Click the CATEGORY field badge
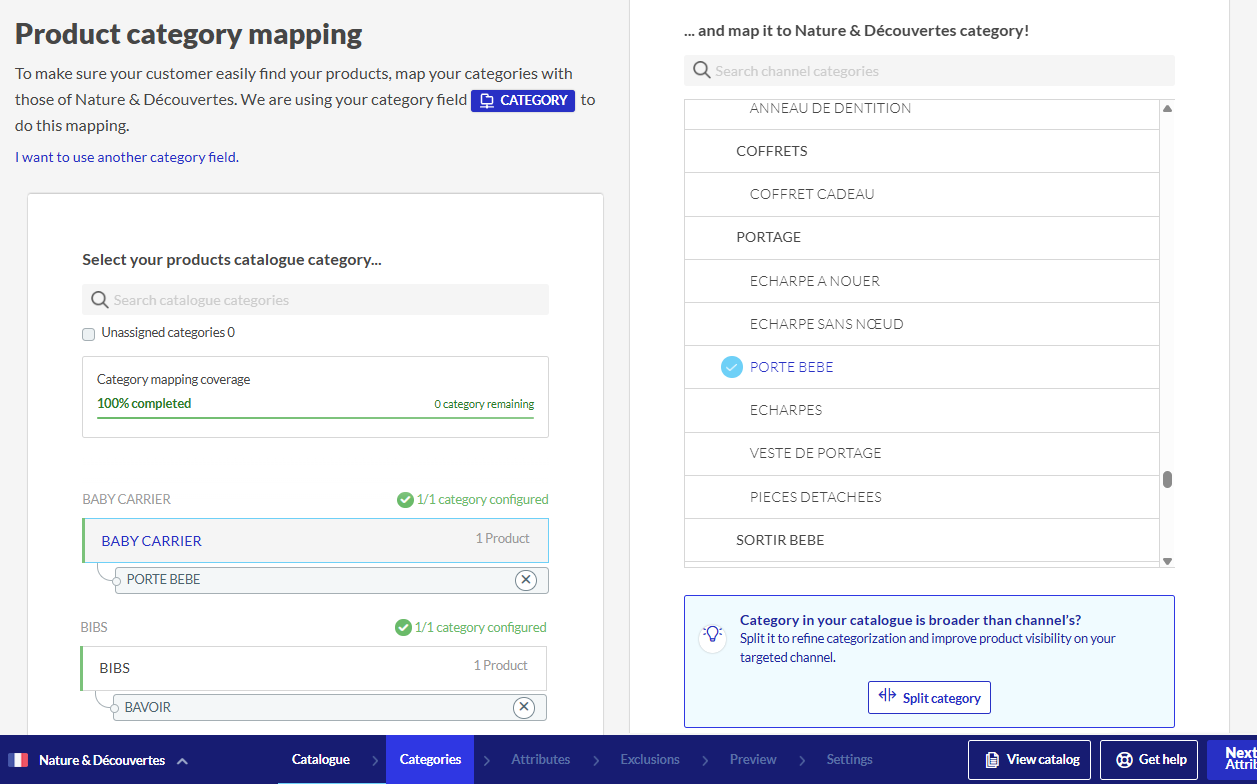Screen dimensions: 1257x784 click(x=523, y=100)
